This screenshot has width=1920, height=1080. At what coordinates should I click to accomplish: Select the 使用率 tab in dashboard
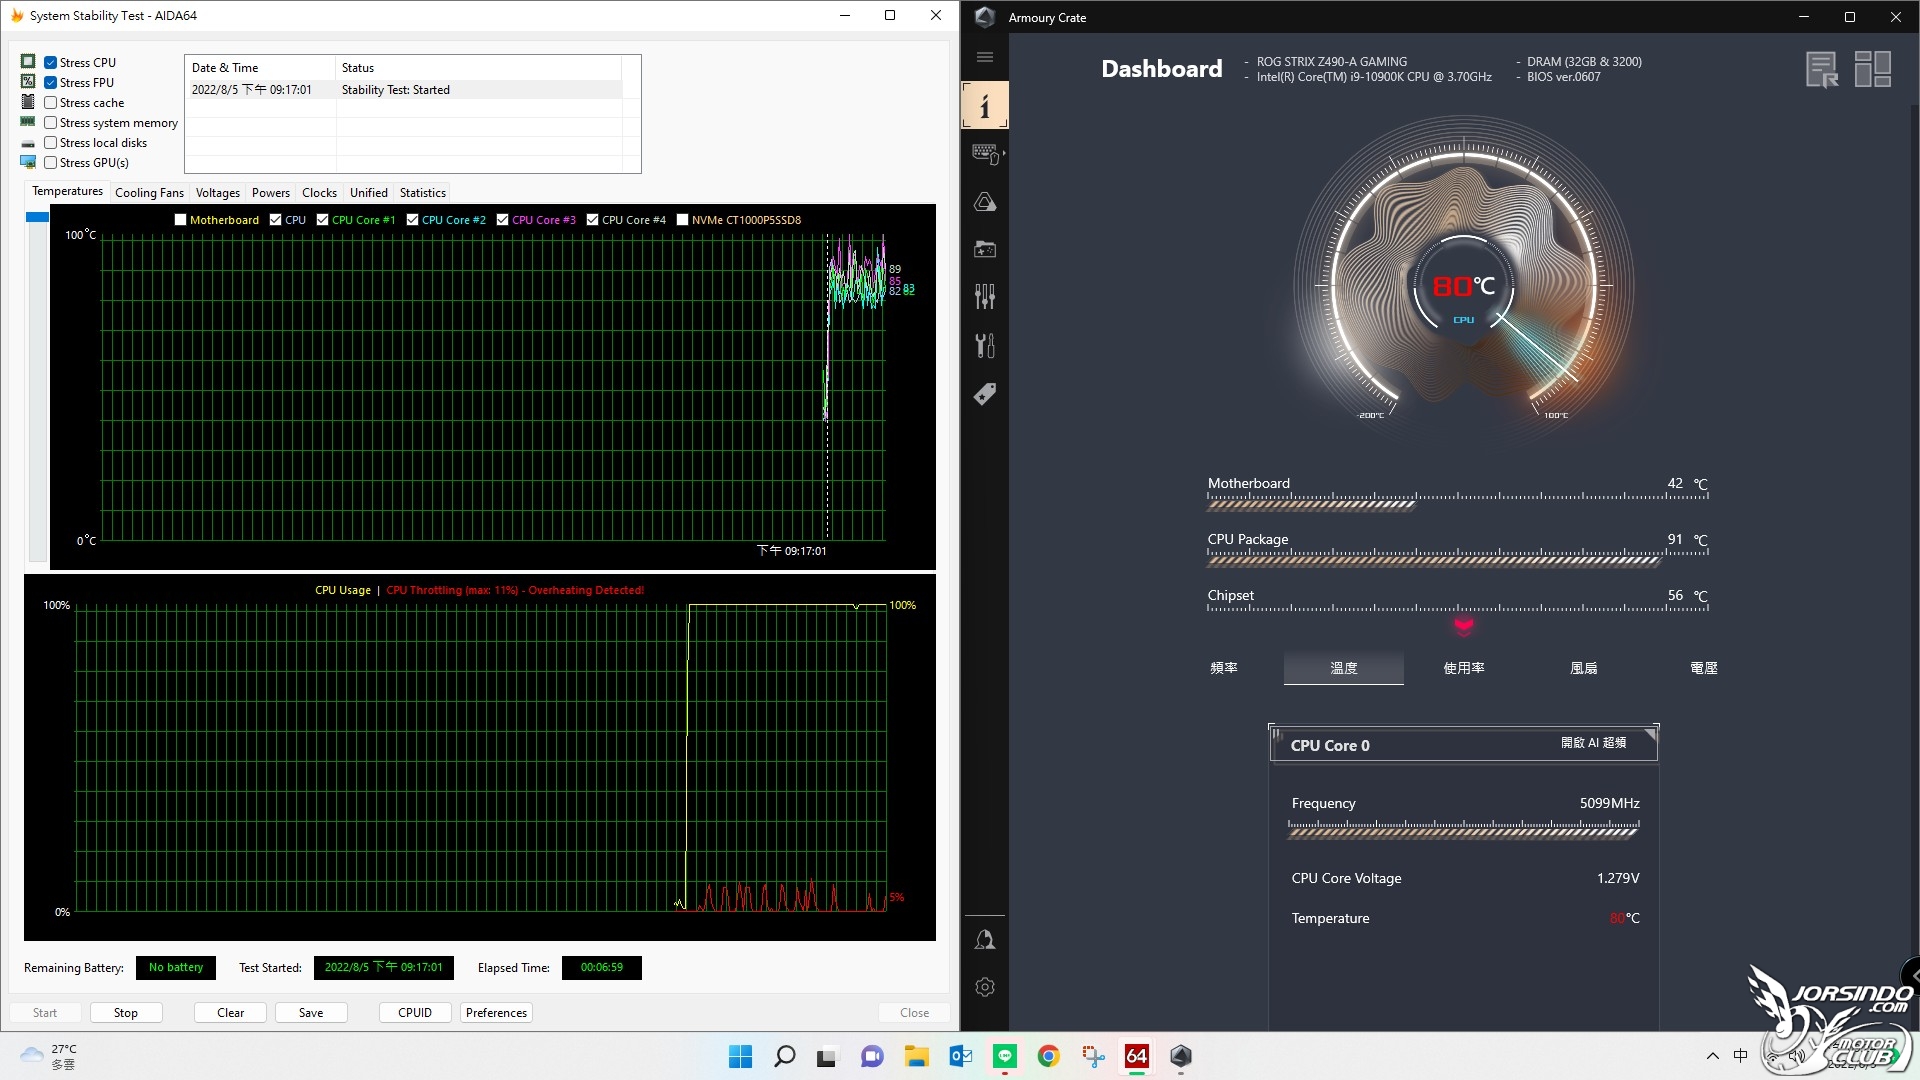click(1464, 668)
